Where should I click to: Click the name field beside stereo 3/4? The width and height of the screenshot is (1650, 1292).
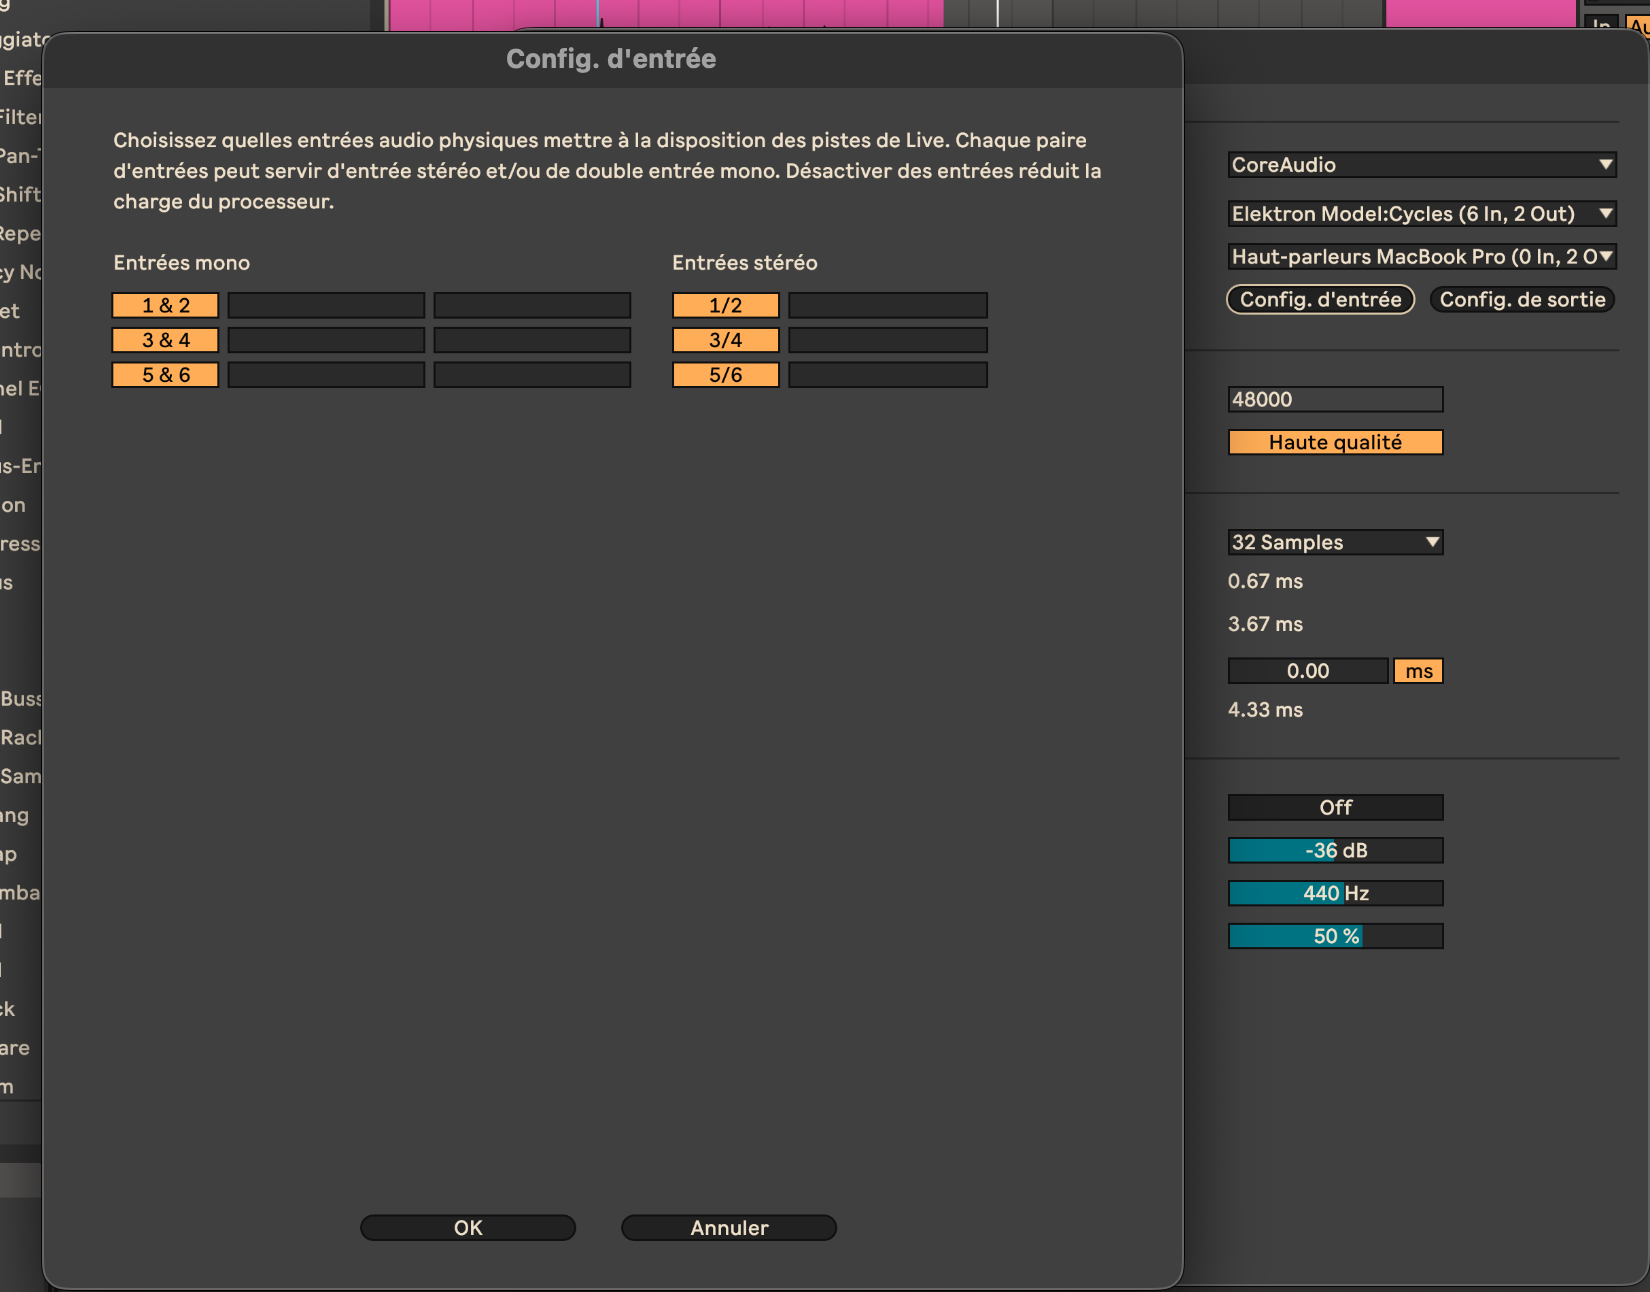[x=888, y=340]
